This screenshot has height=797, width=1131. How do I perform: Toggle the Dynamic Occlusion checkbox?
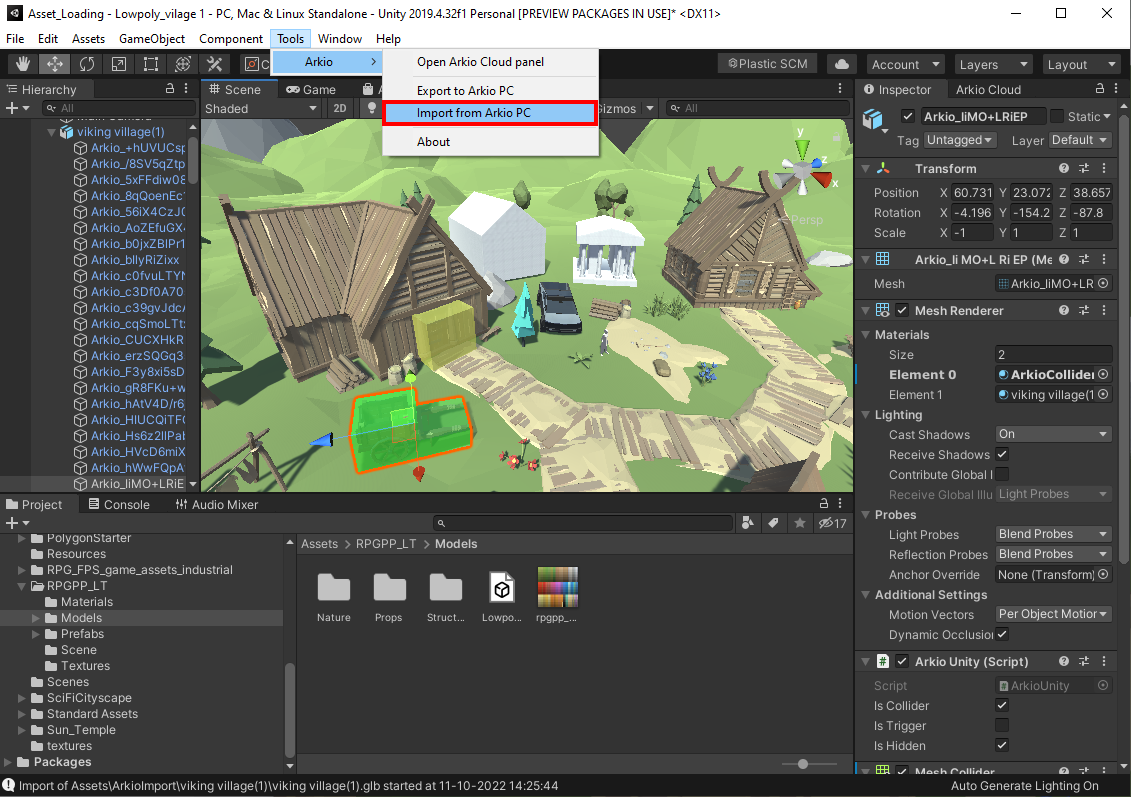1002,634
